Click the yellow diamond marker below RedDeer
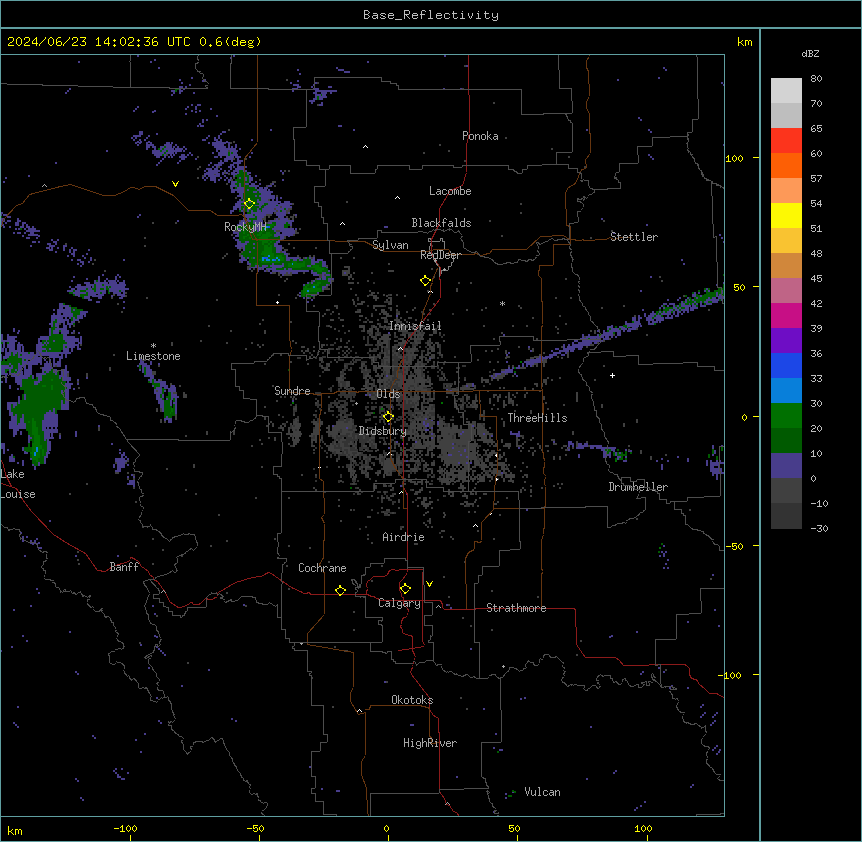Image resolution: width=862 pixels, height=842 pixels. tap(426, 281)
